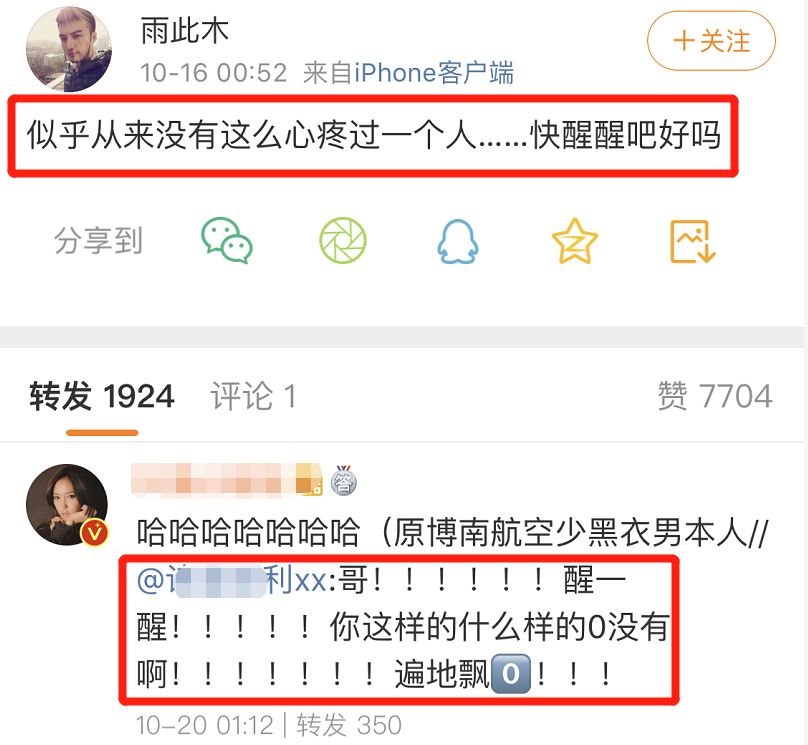The image size is (808, 745).
Task: Open 雨此木 profile avatar
Action: (69, 49)
